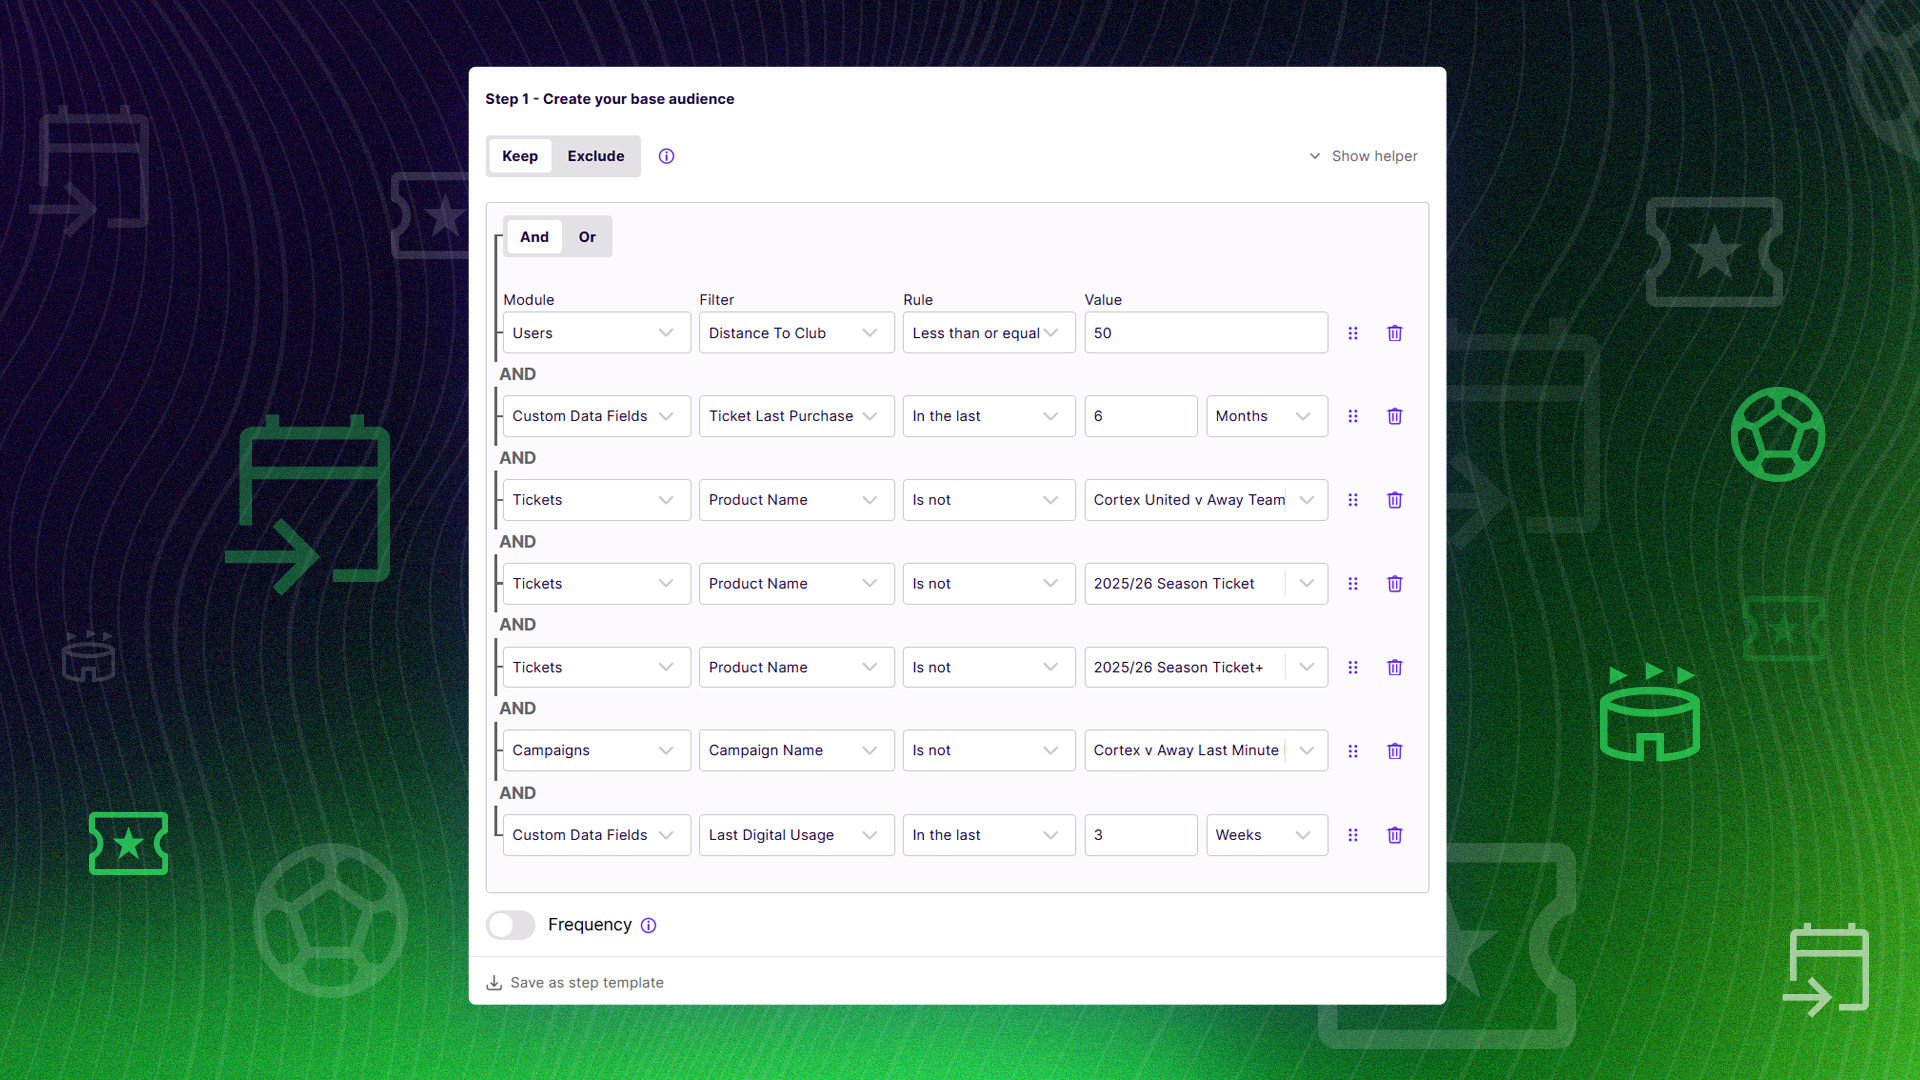Image resolution: width=1920 pixels, height=1080 pixels.
Task: Enable the Frequency toggle
Action: [x=510, y=925]
